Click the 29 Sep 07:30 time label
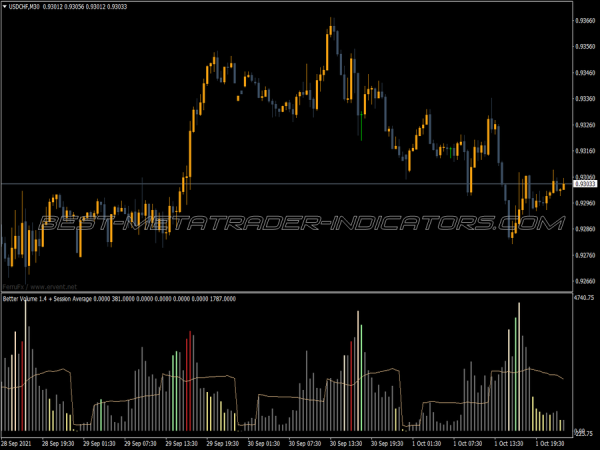Screen dimensions: 600x450 (140, 443)
